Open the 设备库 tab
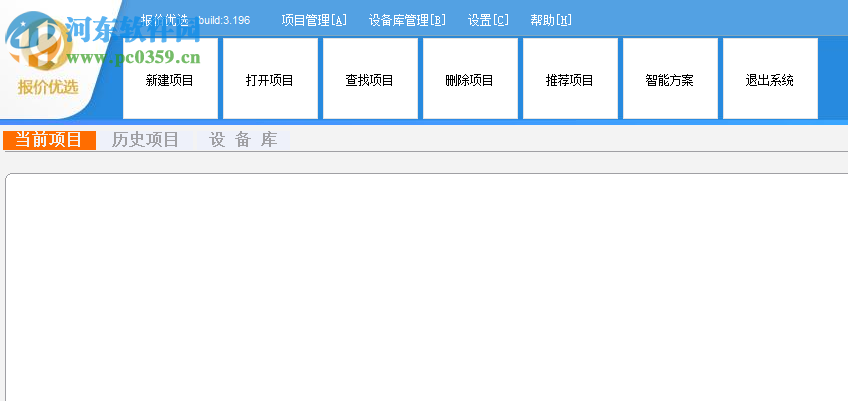 click(243, 140)
